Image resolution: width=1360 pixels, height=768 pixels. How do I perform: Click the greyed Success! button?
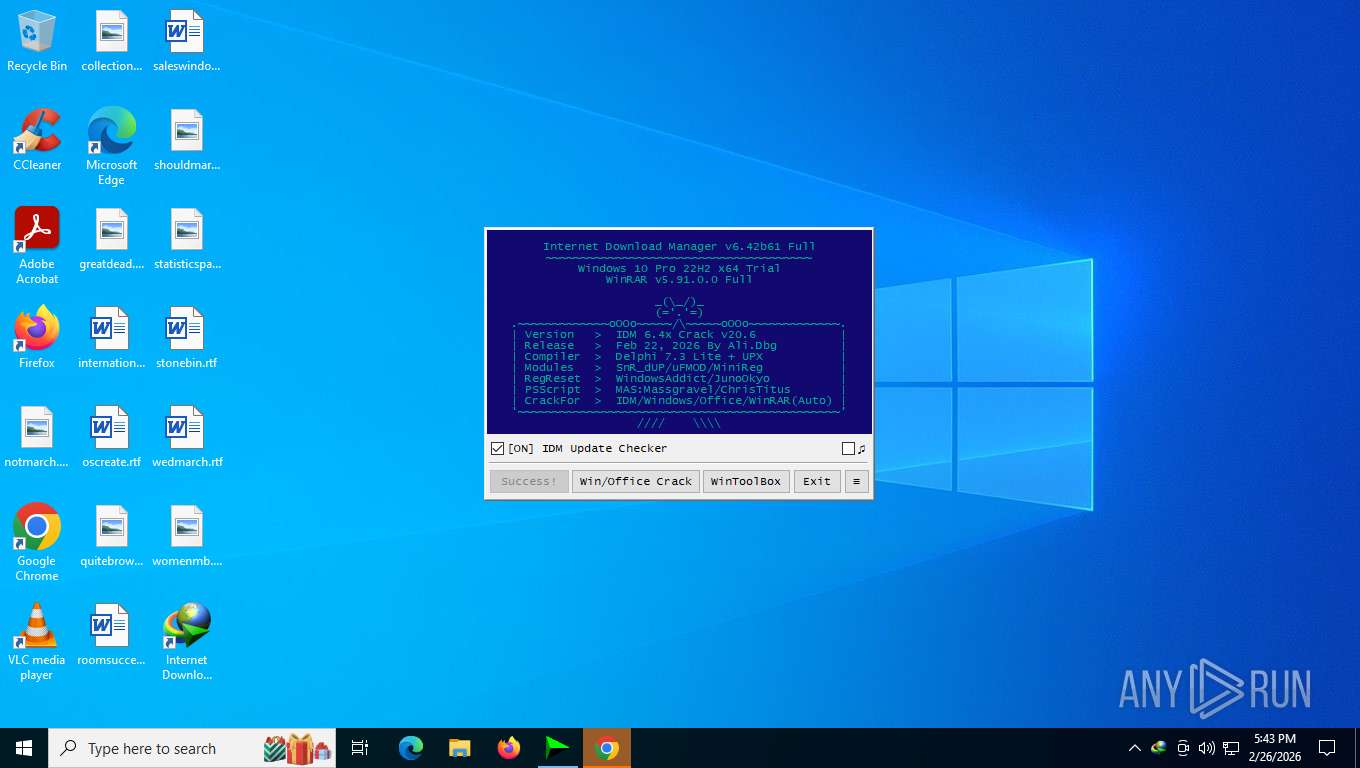pyautogui.click(x=529, y=481)
